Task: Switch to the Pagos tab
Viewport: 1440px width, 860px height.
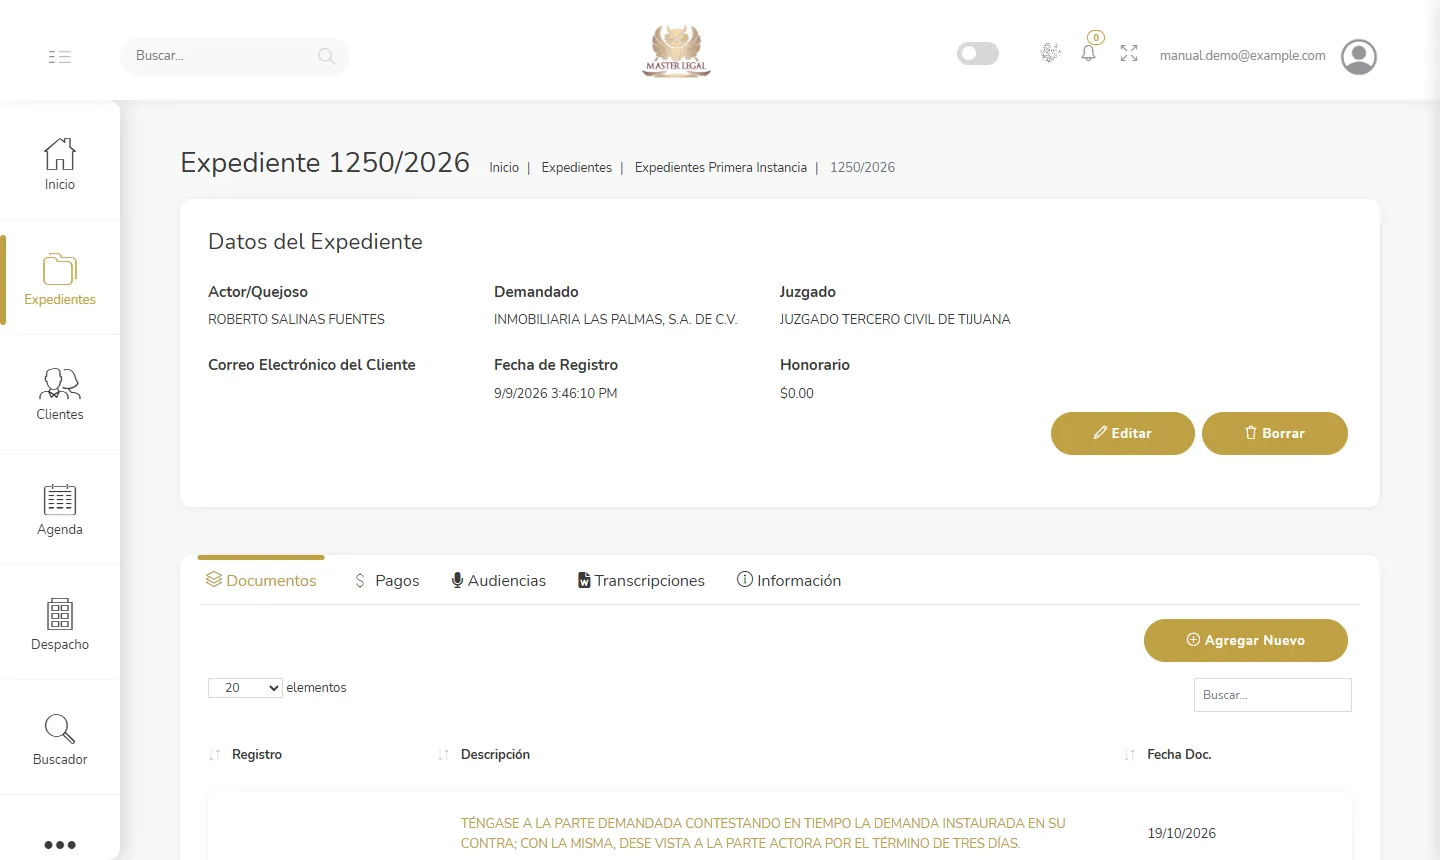Action: coord(387,580)
